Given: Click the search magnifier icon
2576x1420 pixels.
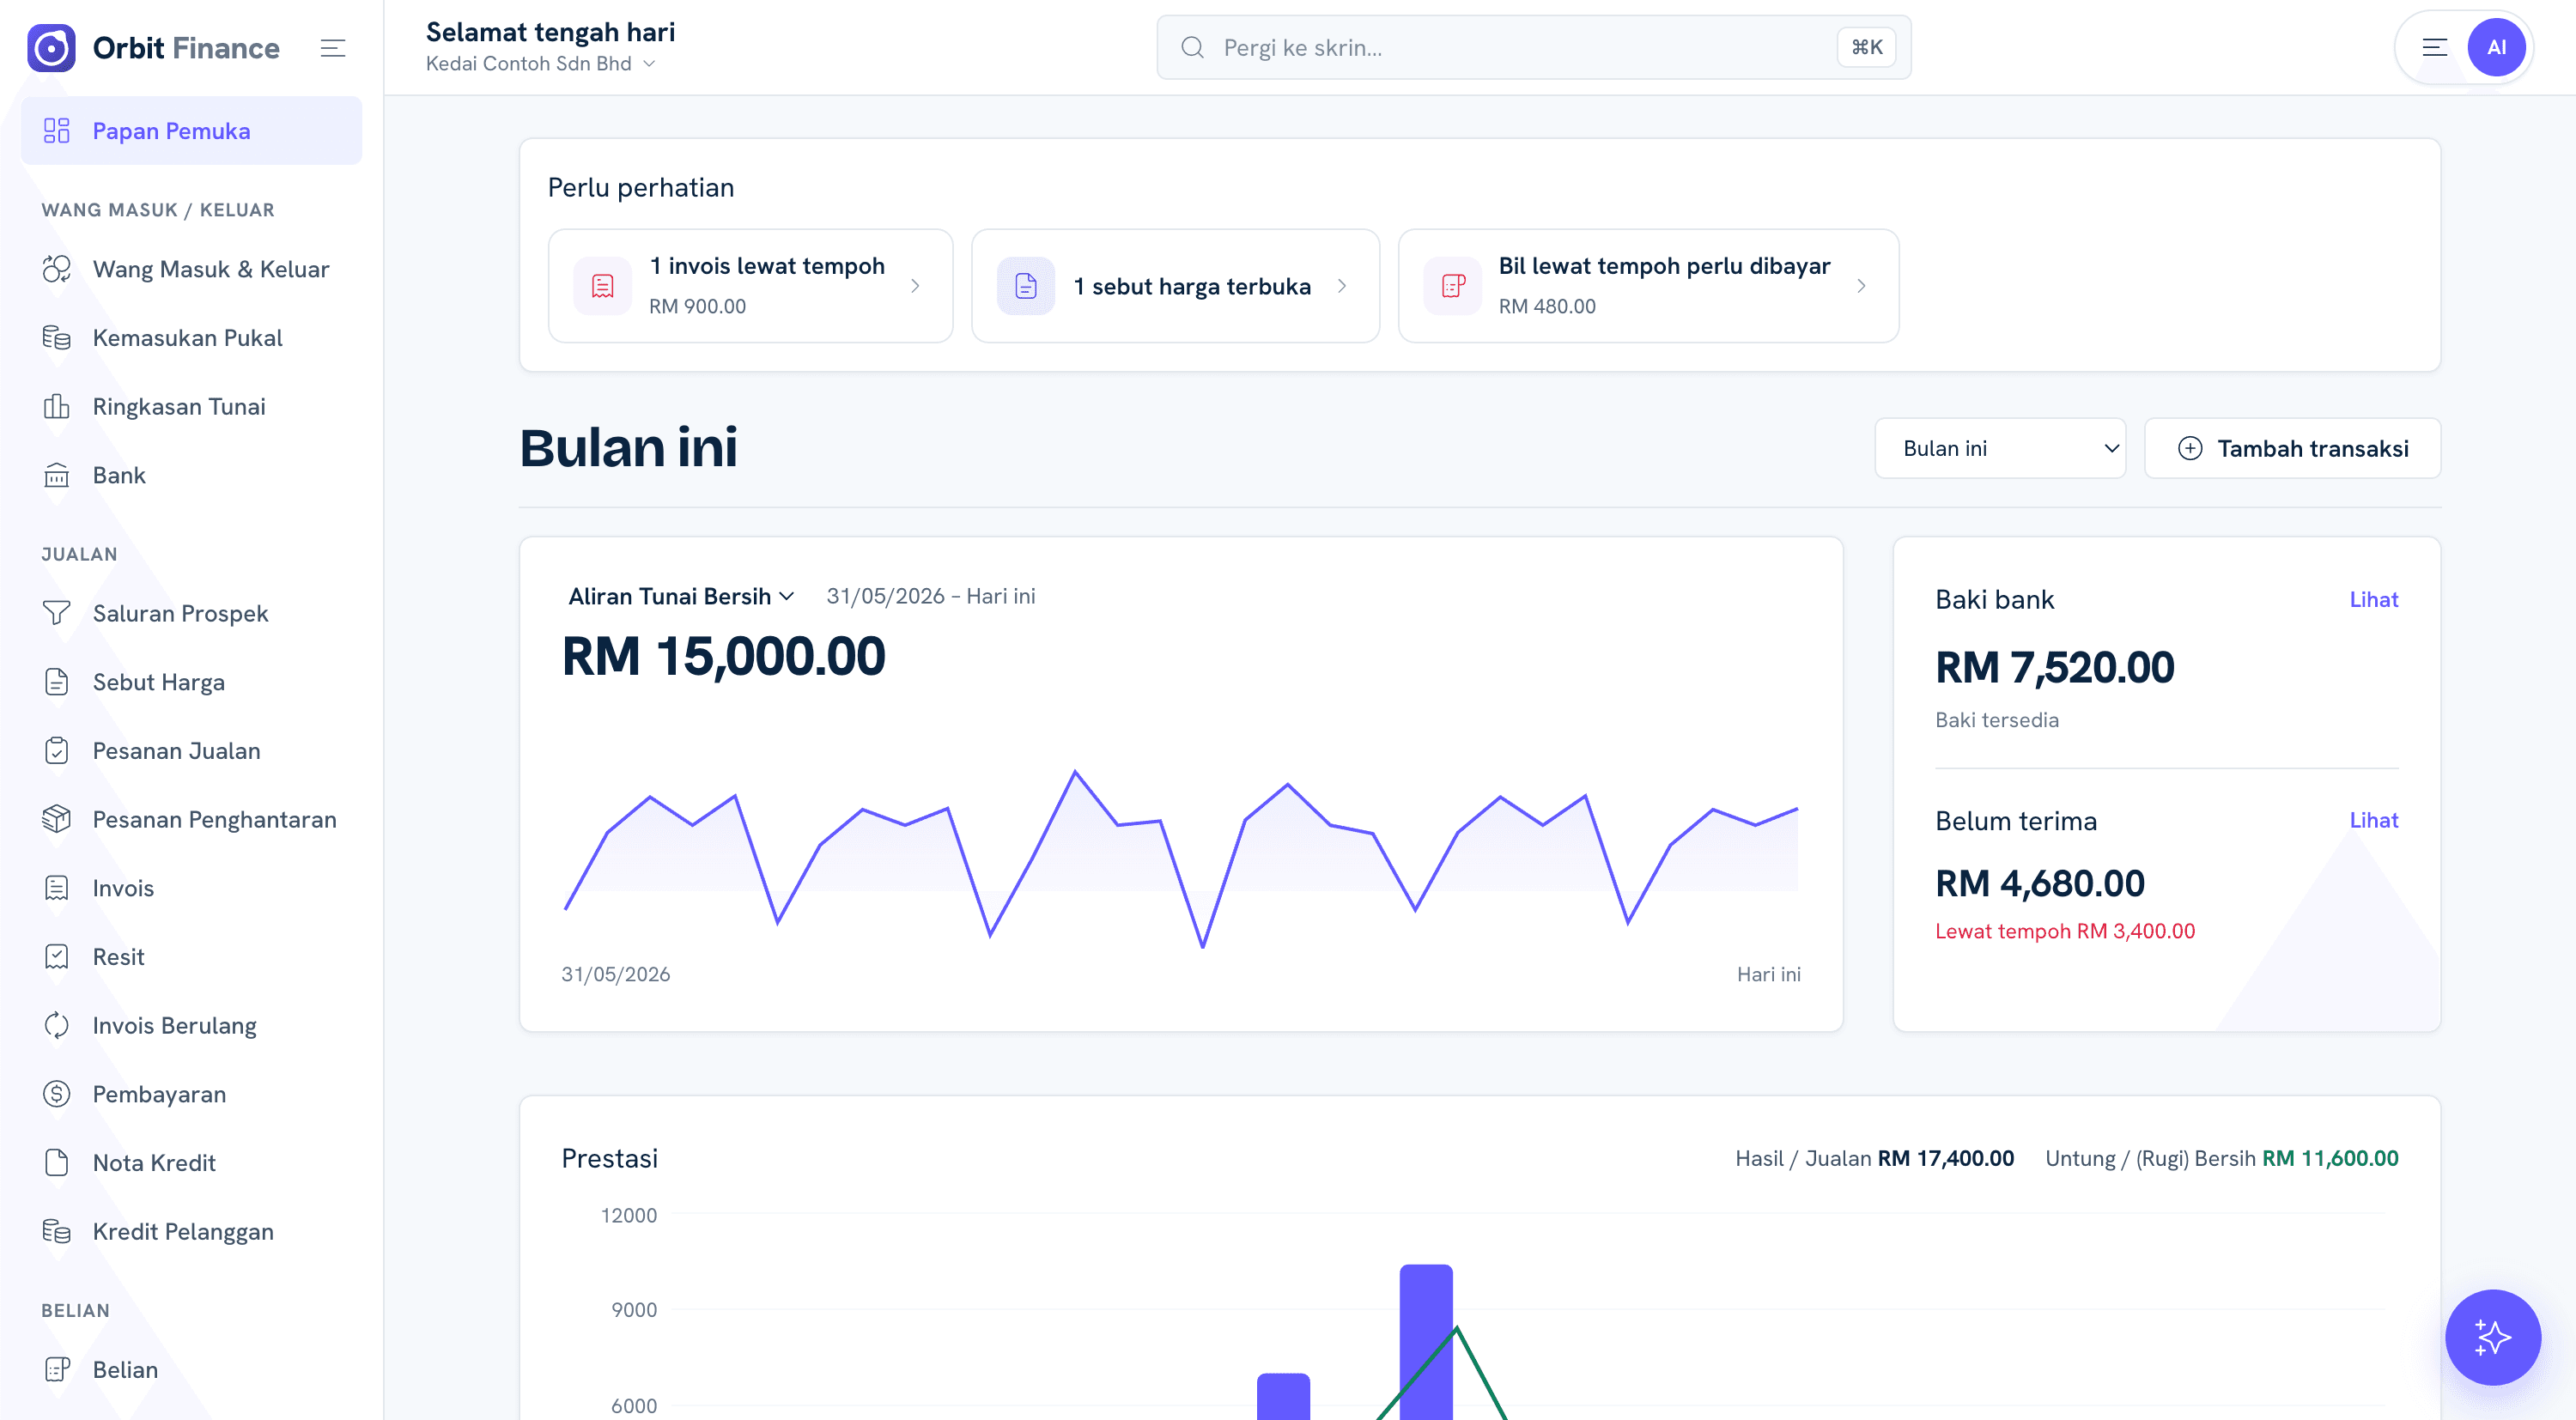Looking at the screenshot, I should pyautogui.click(x=1192, y=48).
